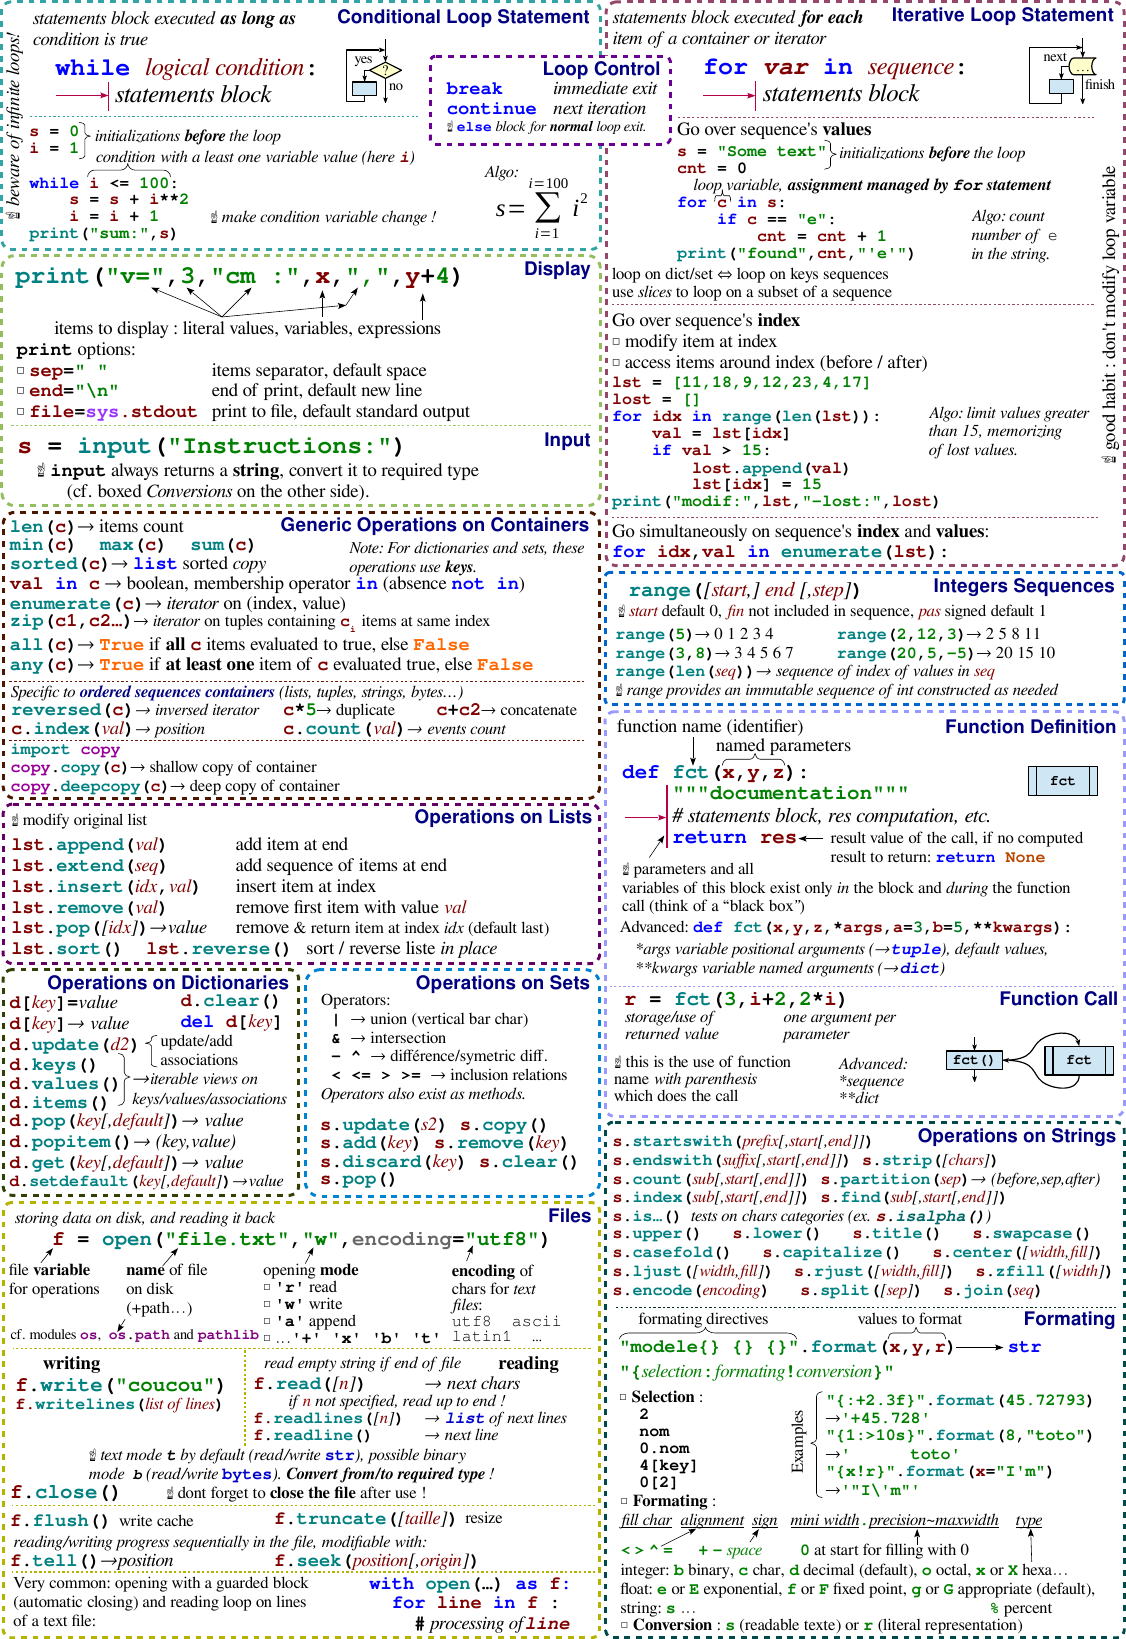1126x1639 pixels.
Task: Select the 'Integers Sequences' heading
Action: 1023,586
